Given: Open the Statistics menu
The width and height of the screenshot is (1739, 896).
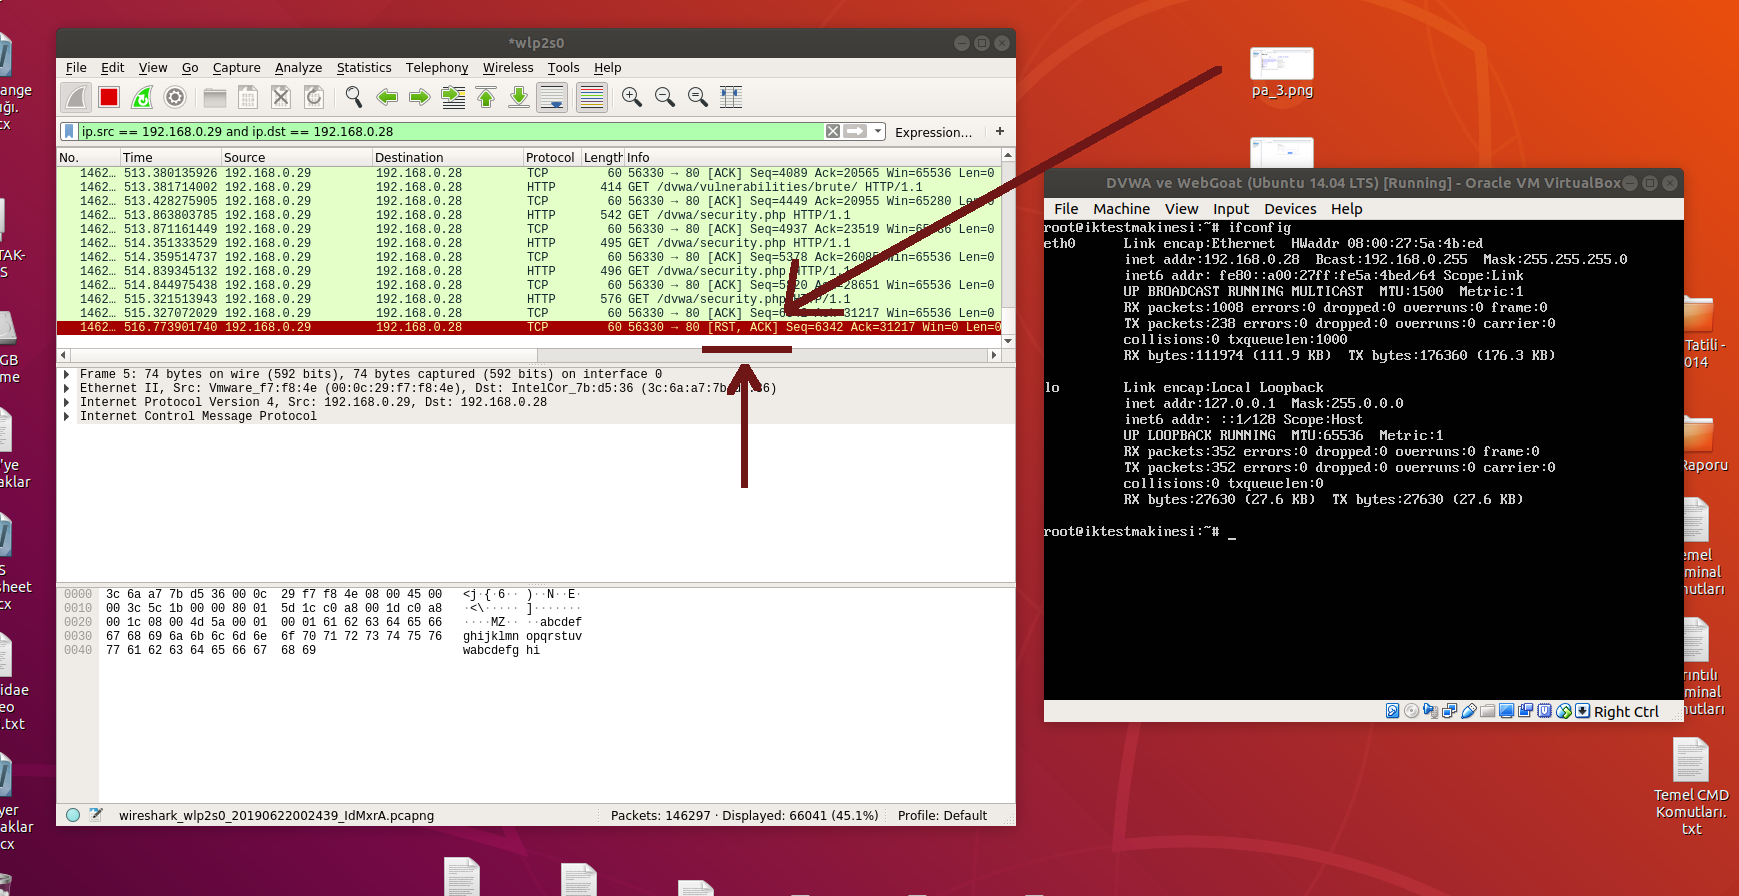Looking at the screenshot, I should click(363, 68).
